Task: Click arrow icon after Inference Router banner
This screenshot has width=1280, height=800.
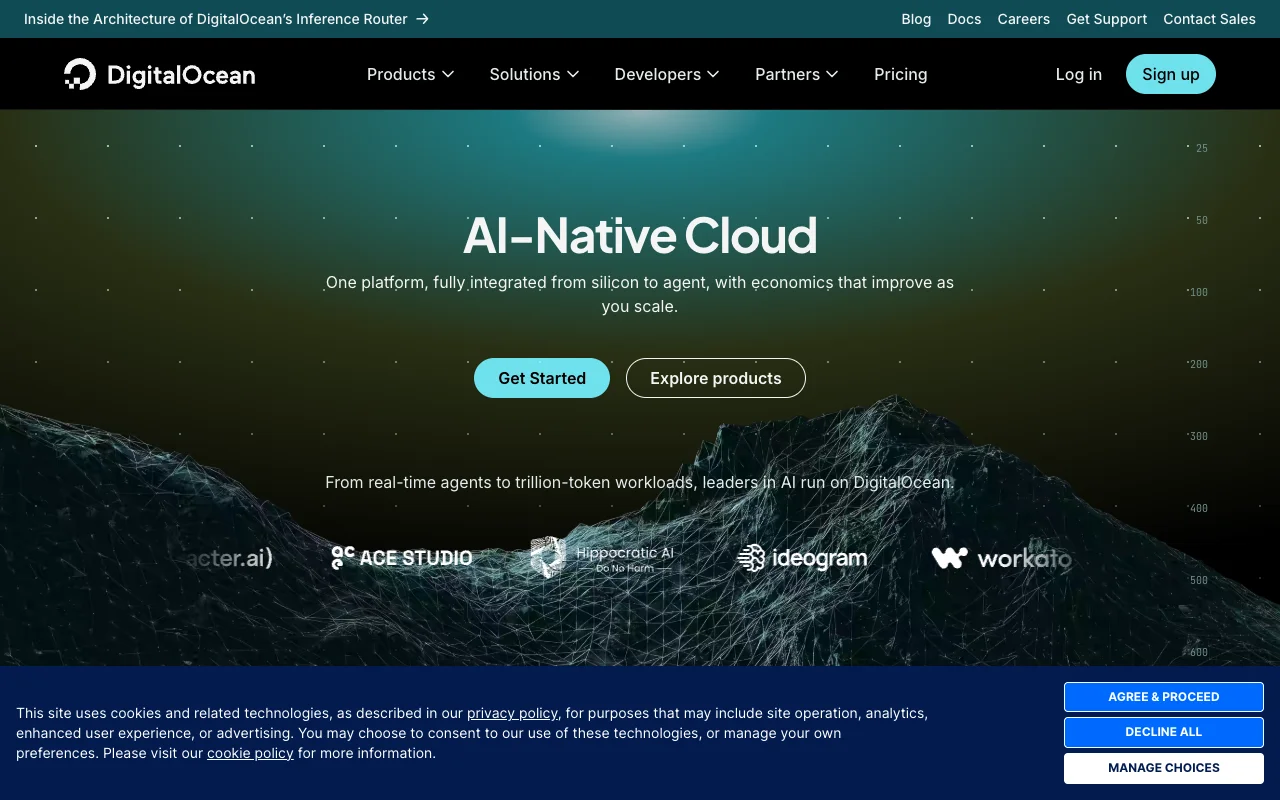Action: (x=423, y=19)
